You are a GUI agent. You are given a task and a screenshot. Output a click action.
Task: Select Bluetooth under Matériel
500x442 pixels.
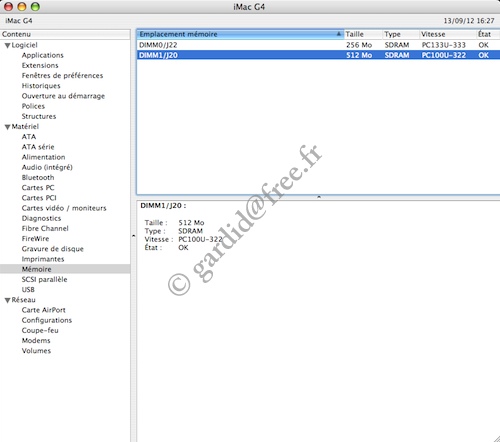pyautogui.click(x=38, y=178)
